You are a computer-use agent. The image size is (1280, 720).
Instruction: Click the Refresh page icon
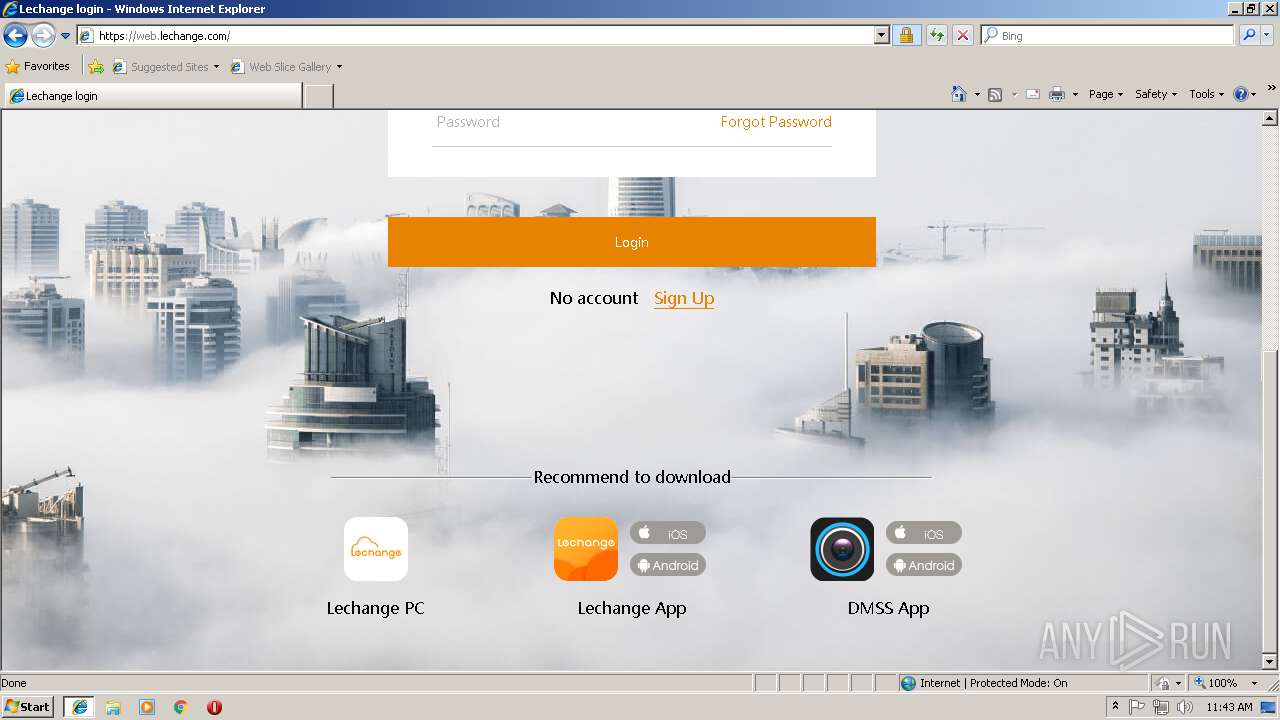[937, 36]
